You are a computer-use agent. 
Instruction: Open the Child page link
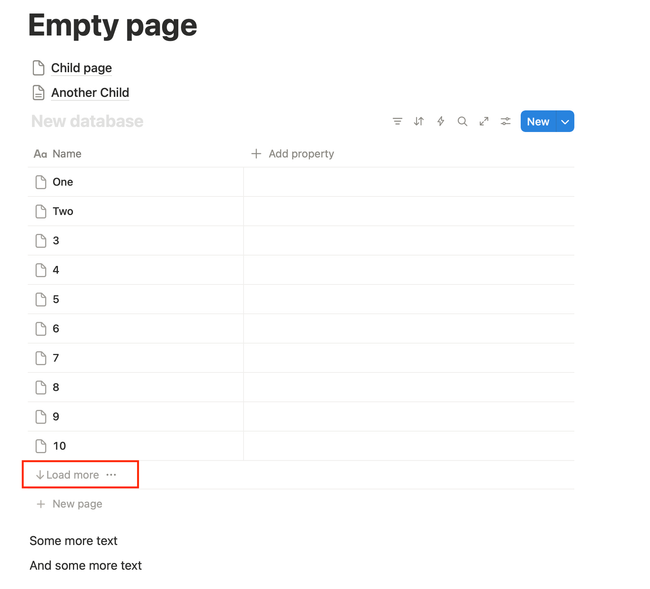point(81,68)
